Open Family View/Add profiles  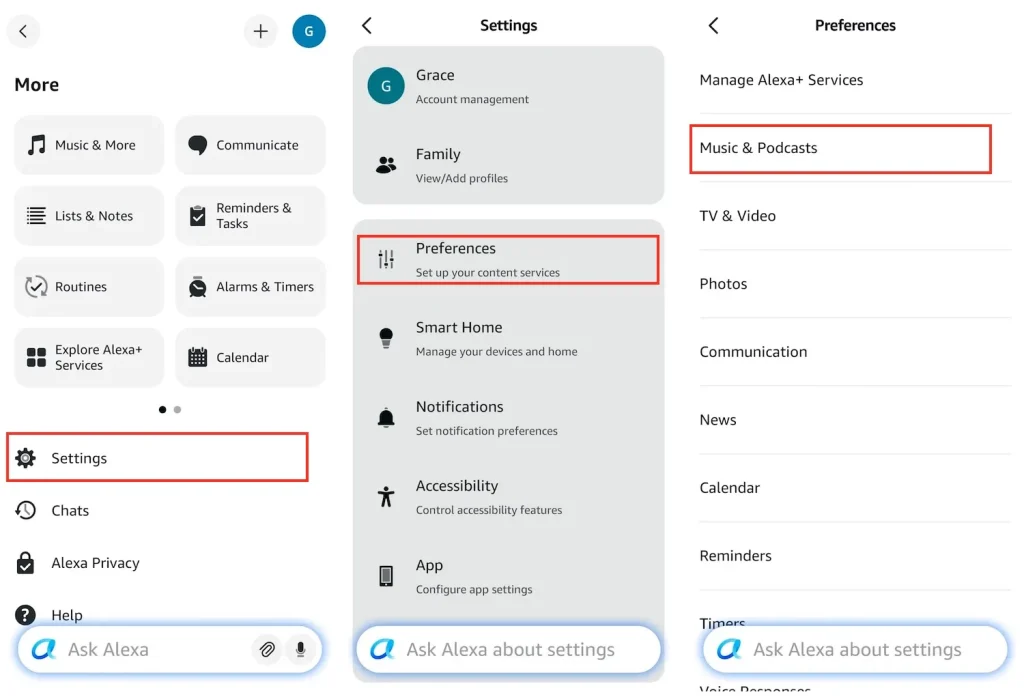(x=509, y=165)
